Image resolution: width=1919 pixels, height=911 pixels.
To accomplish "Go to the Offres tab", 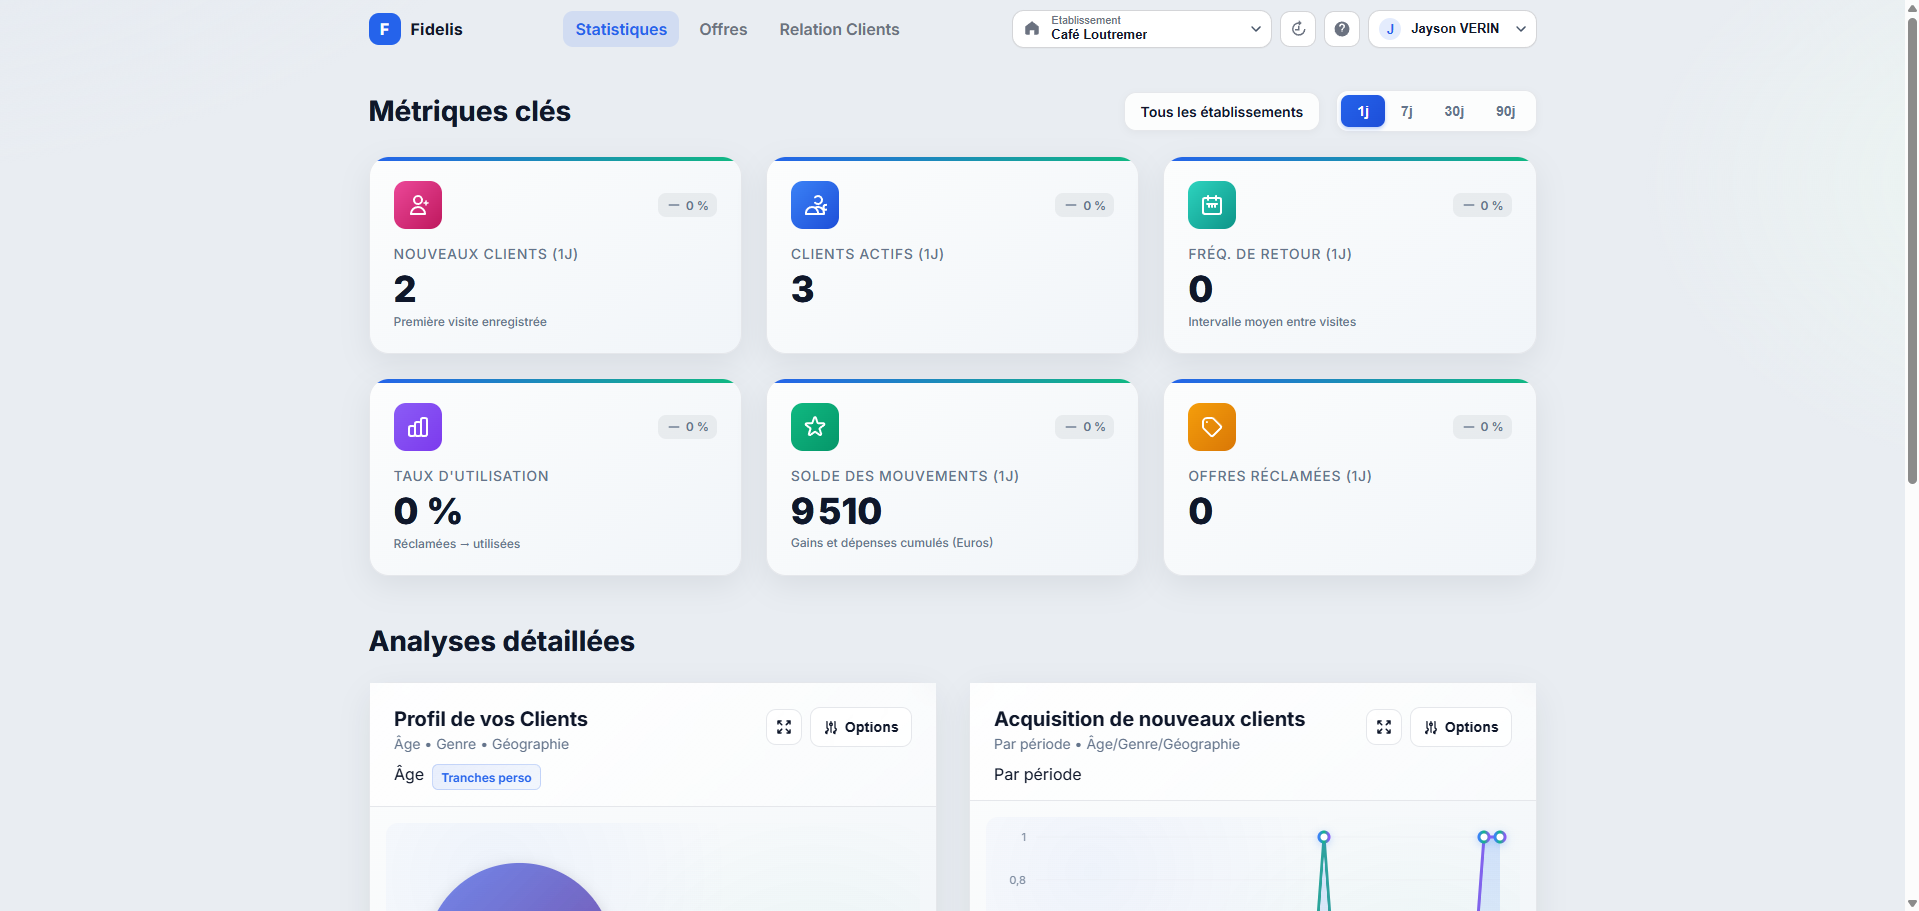I will click(723, 29).
